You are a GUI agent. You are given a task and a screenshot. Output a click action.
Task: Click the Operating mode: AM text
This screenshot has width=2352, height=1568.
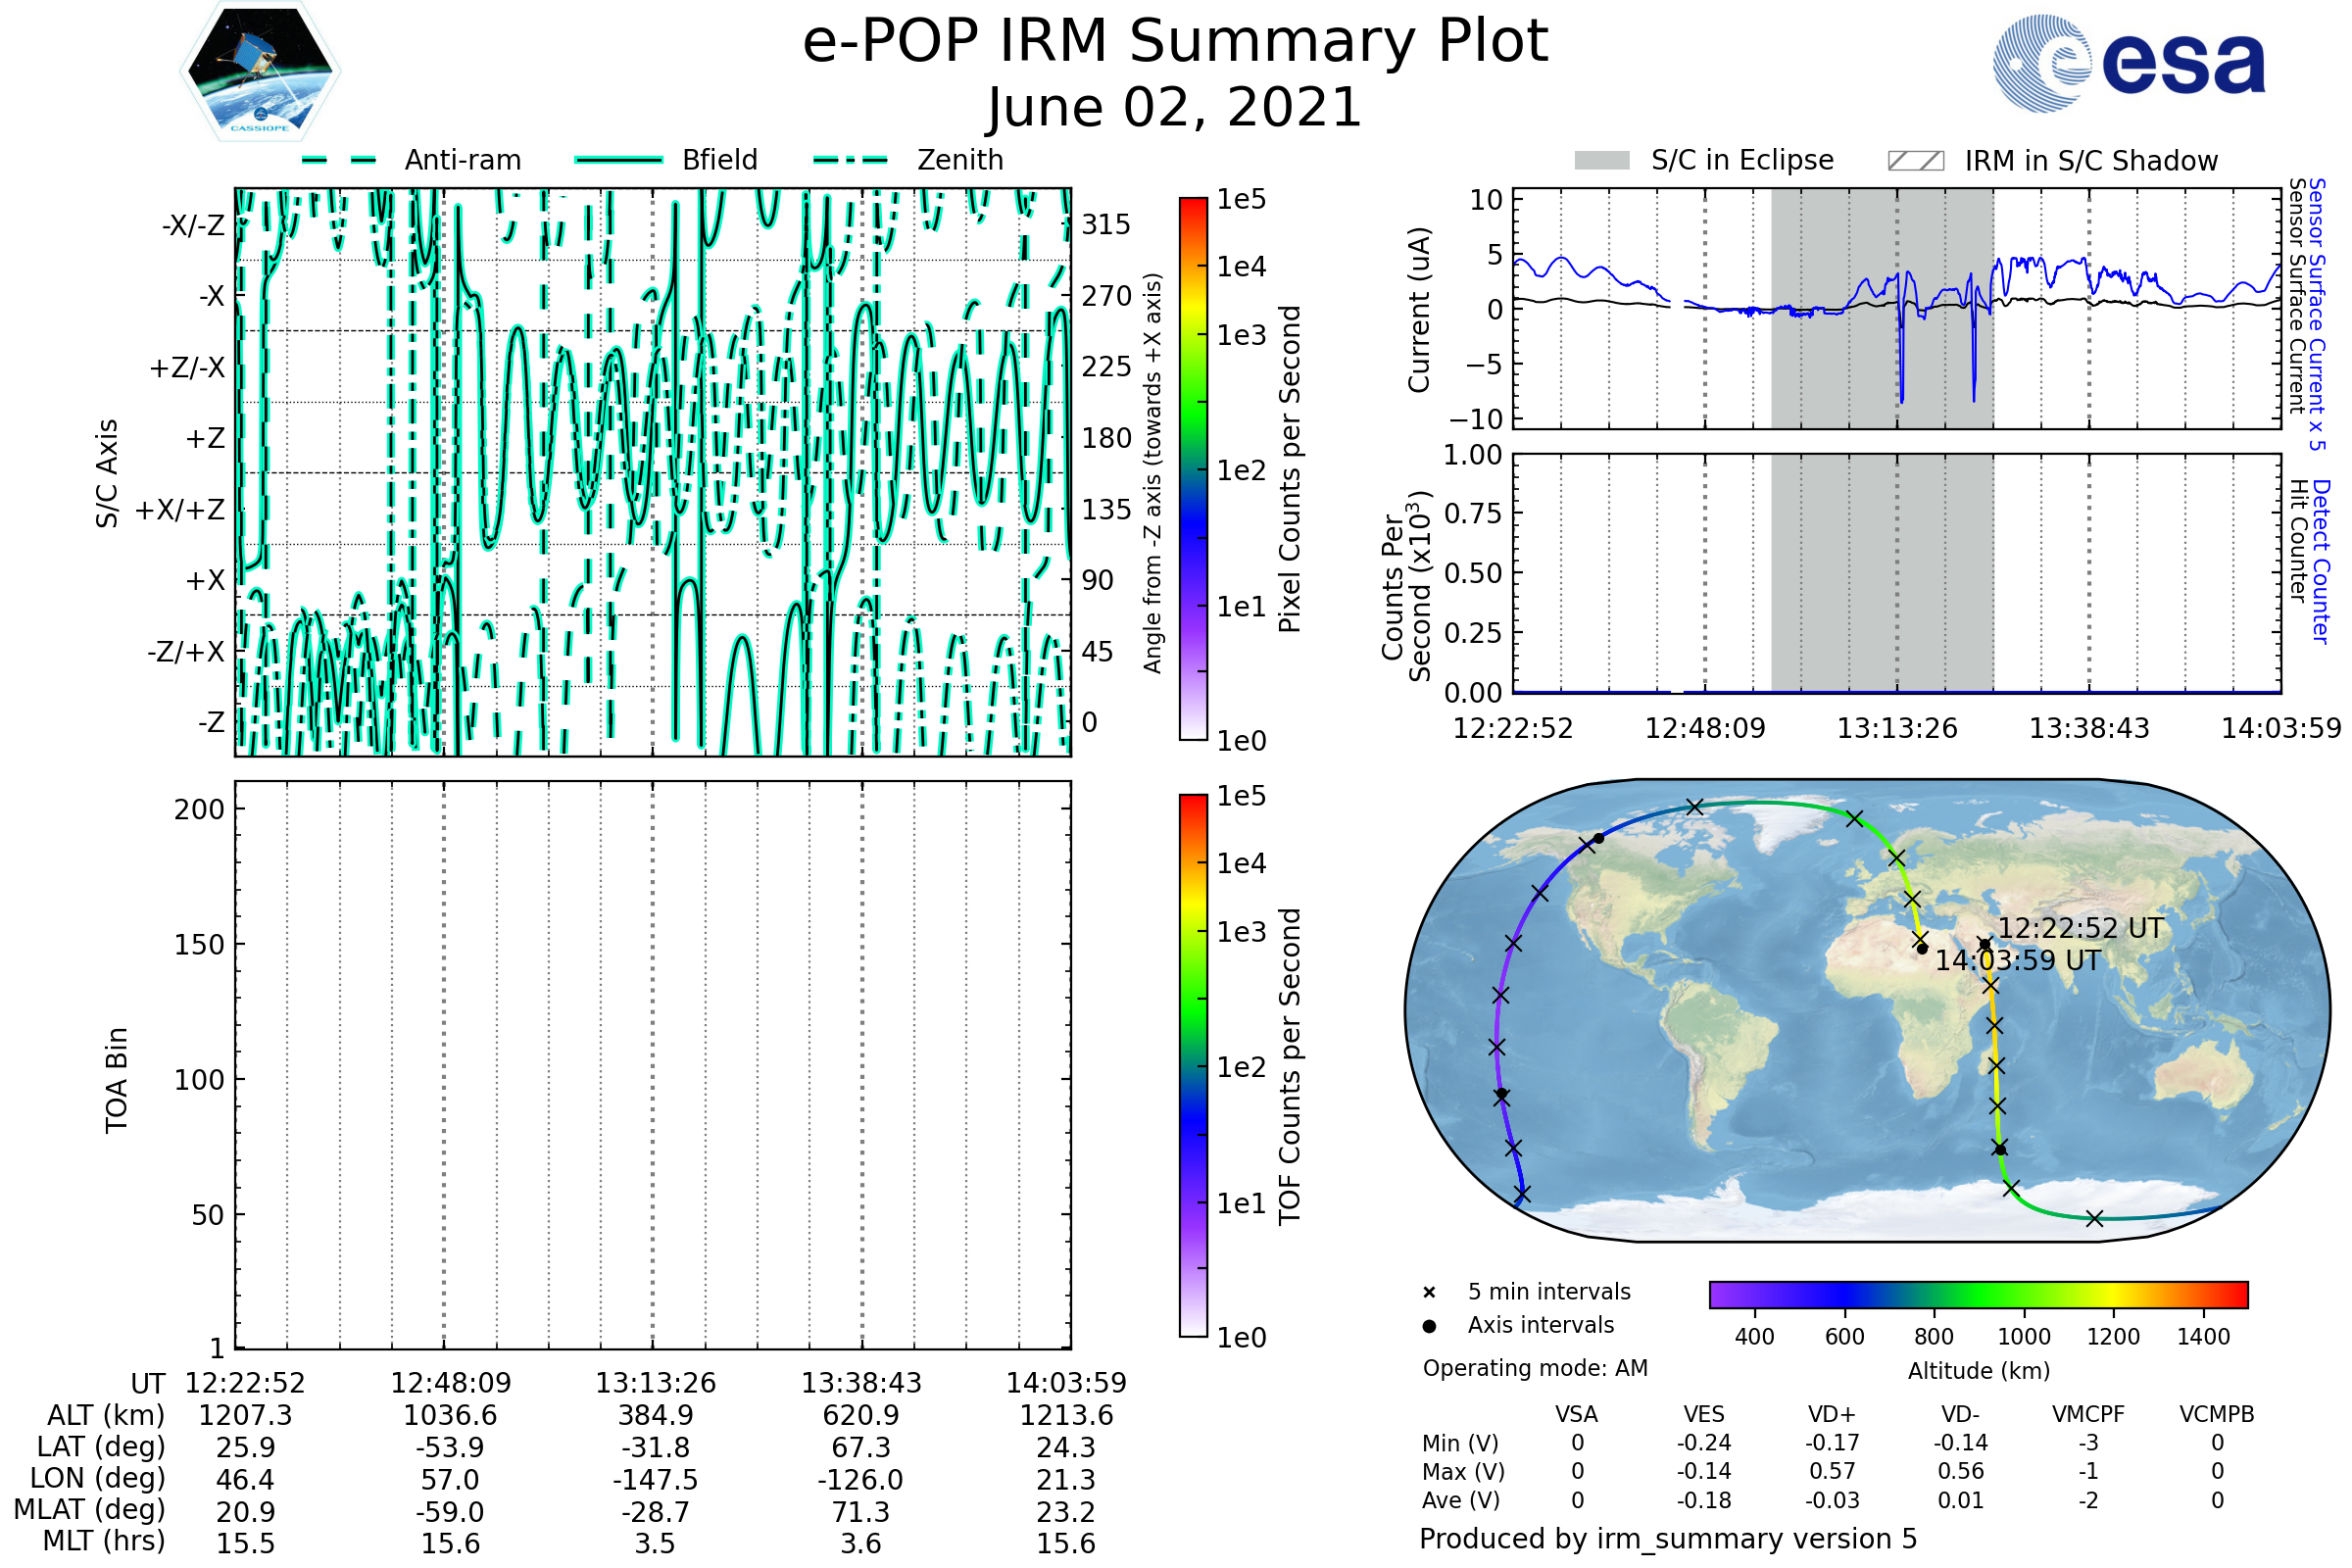click(x=1535, y=1368)
